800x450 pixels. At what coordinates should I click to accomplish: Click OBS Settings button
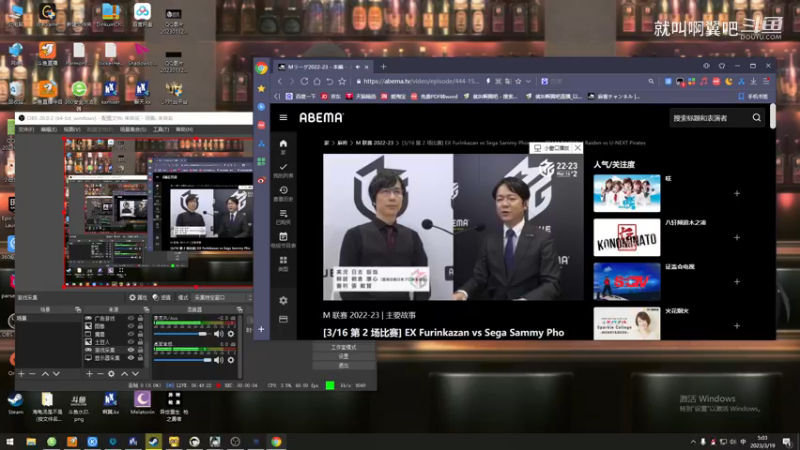343,356
